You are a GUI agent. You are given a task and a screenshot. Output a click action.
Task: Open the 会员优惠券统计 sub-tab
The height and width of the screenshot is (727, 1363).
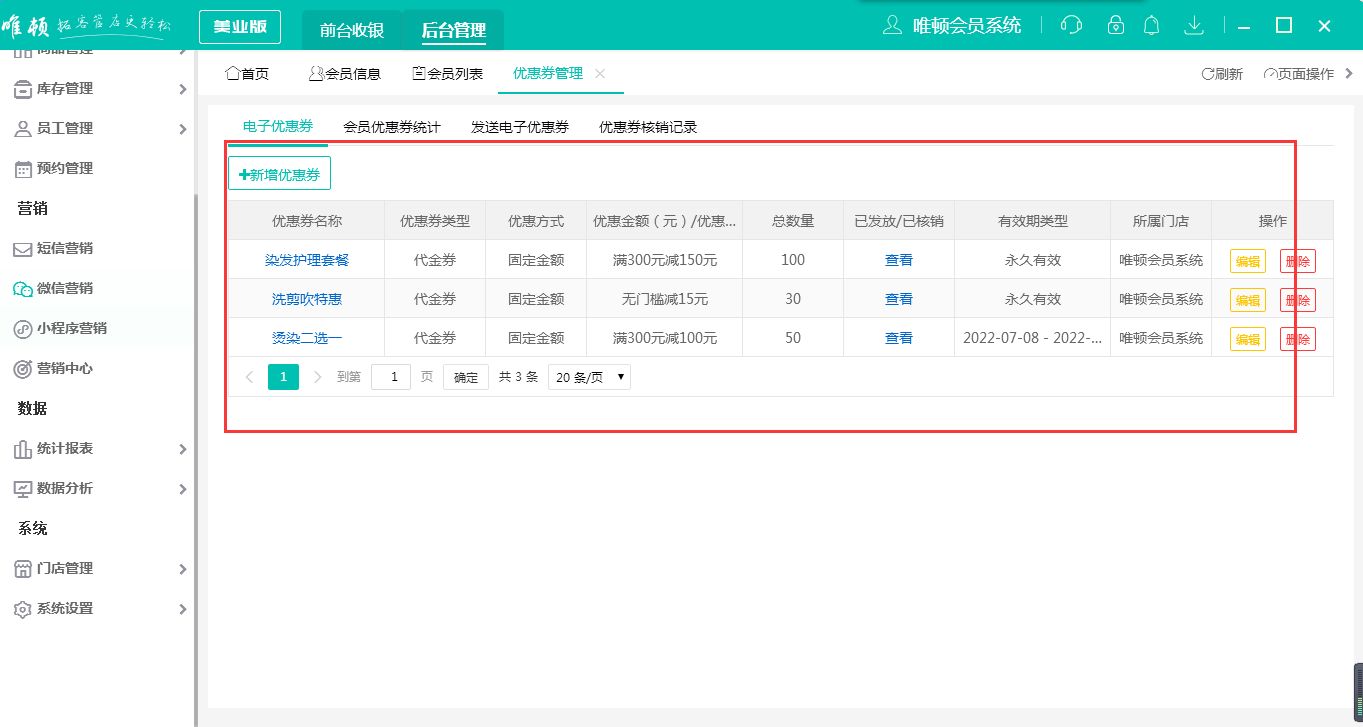point(392,127)
